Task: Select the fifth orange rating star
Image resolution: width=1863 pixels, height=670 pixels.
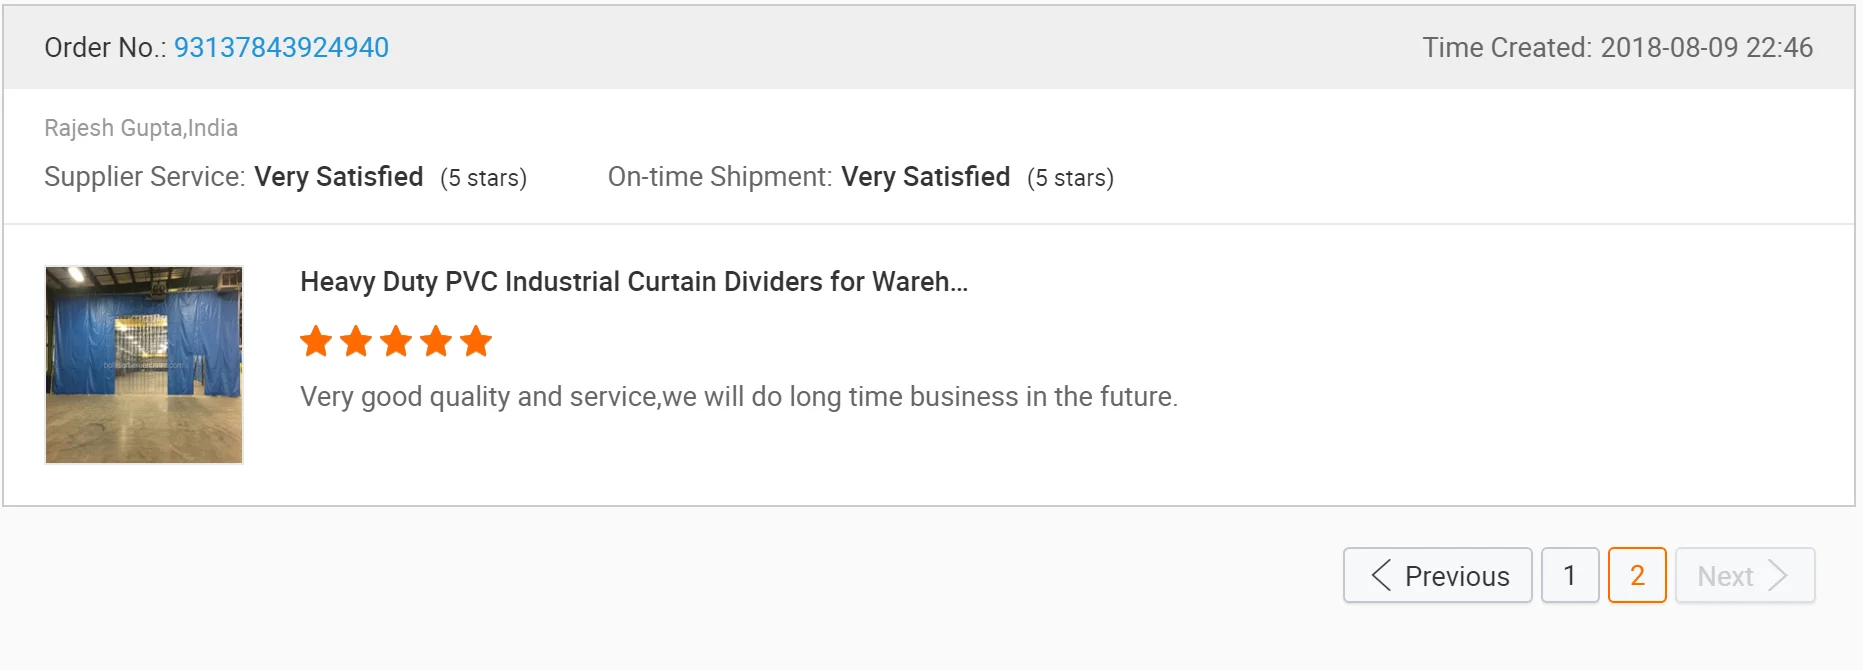Action: coord(476,342)
